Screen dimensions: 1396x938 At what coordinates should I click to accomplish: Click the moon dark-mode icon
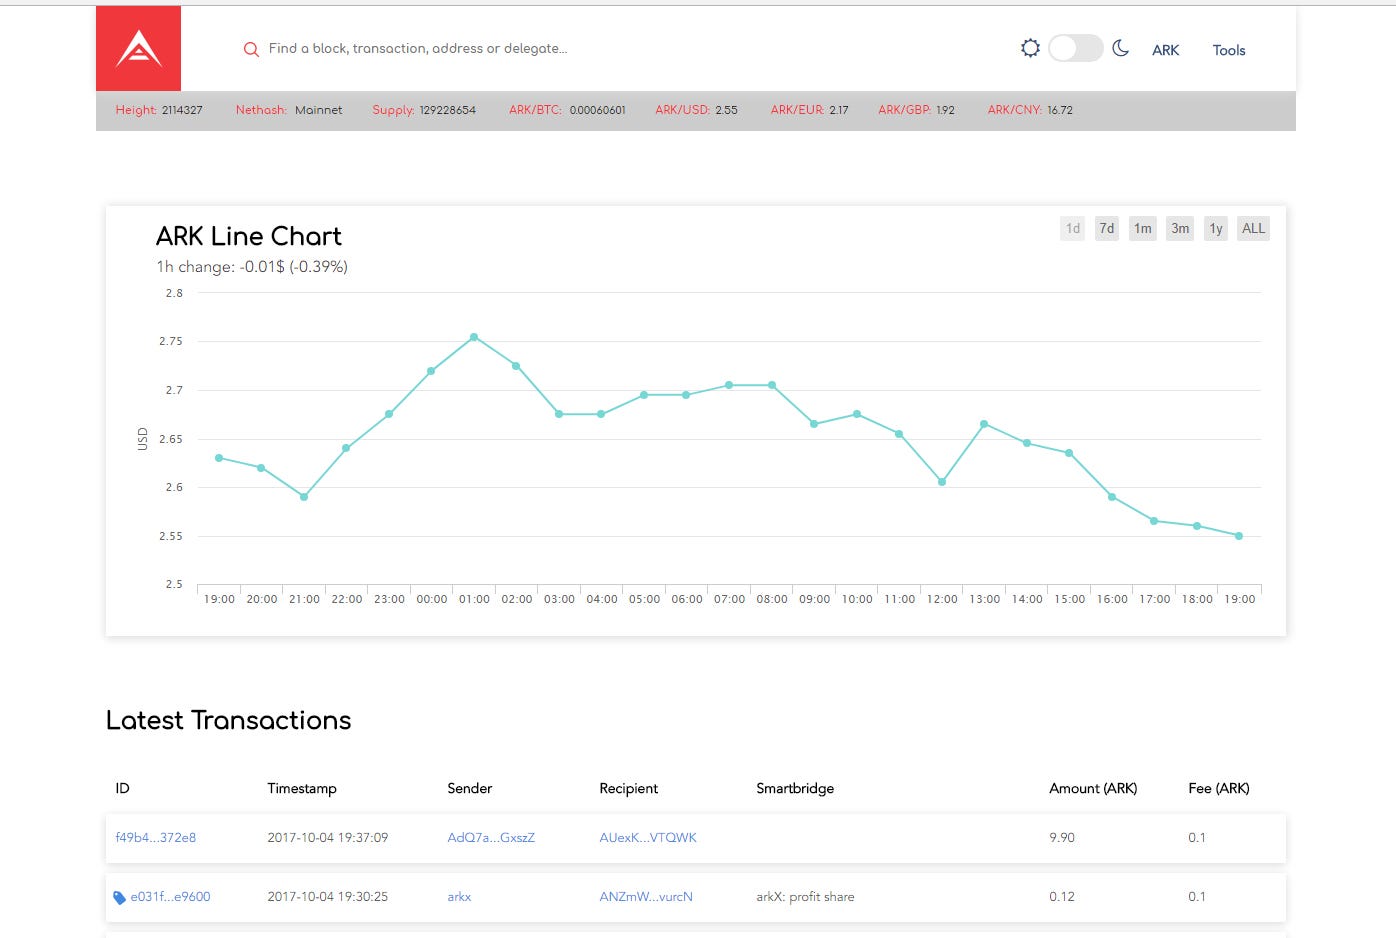click(1120, 48)
